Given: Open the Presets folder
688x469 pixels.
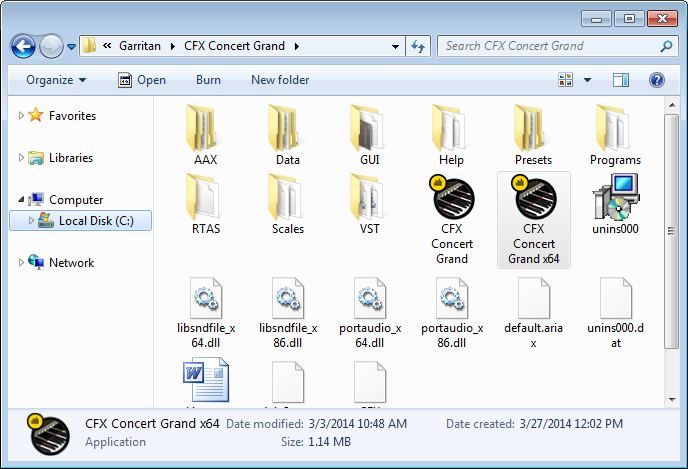Looking at the screenshot, I should 534,135.
